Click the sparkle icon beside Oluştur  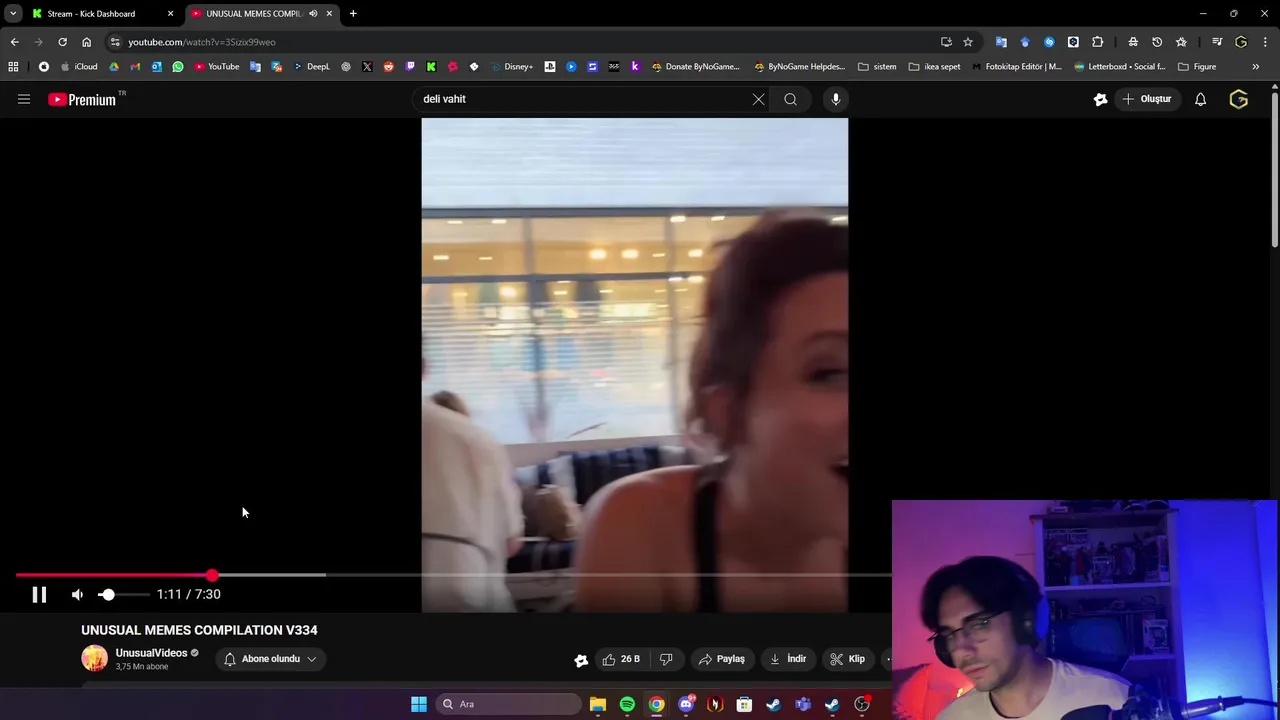1100,99
